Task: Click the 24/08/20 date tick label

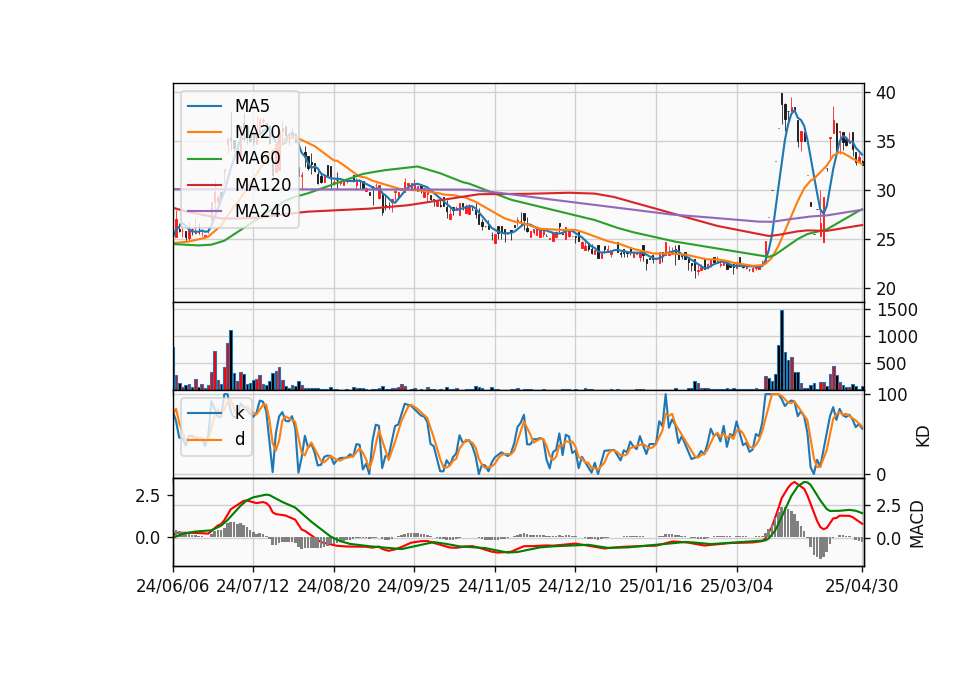Action: pyautogui.click(x=334, y=586)
